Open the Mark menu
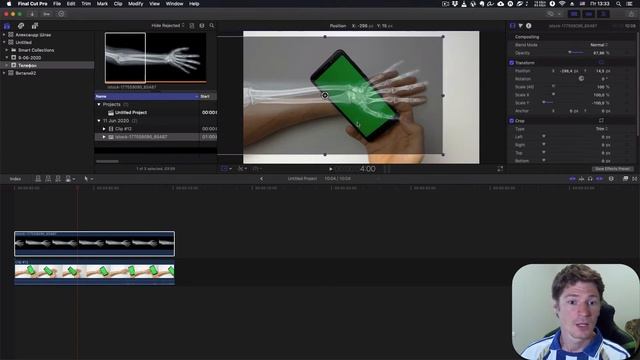The image size is (640, 360). pos(102,4)
